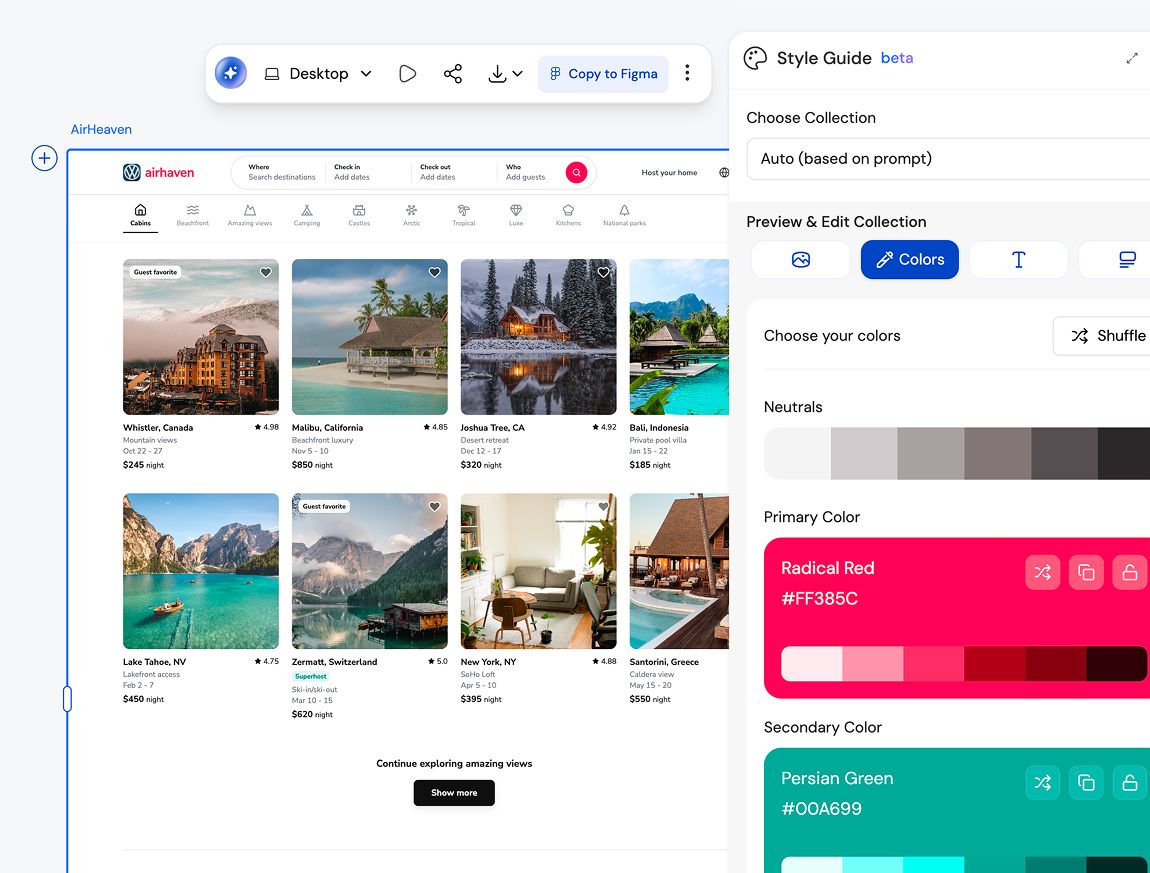Expand the Style Guide panel
Viewport: 1150px width, 873px height.
tap(1132, 58)
